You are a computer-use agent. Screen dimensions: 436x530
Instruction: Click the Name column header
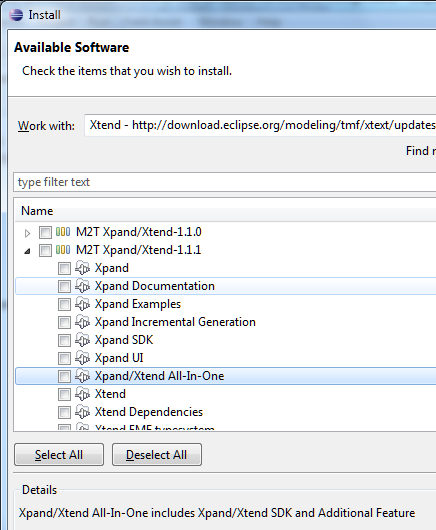coord(225,211)
